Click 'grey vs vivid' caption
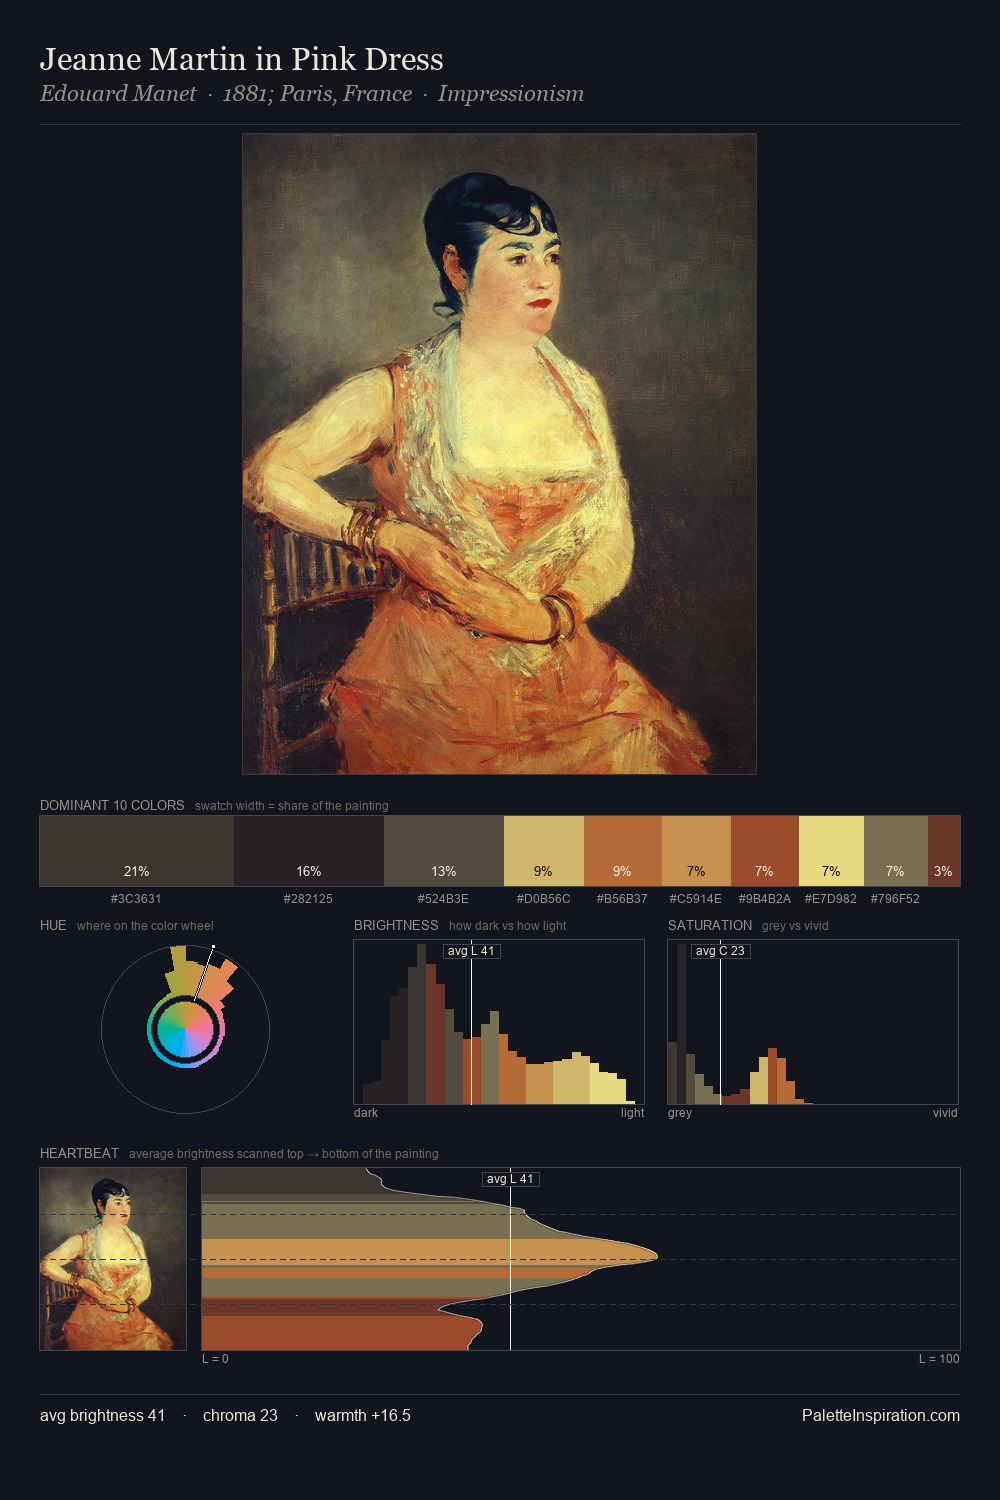Image resolution: width=1000 pixels, height=1500 pixels. (795, 926)
